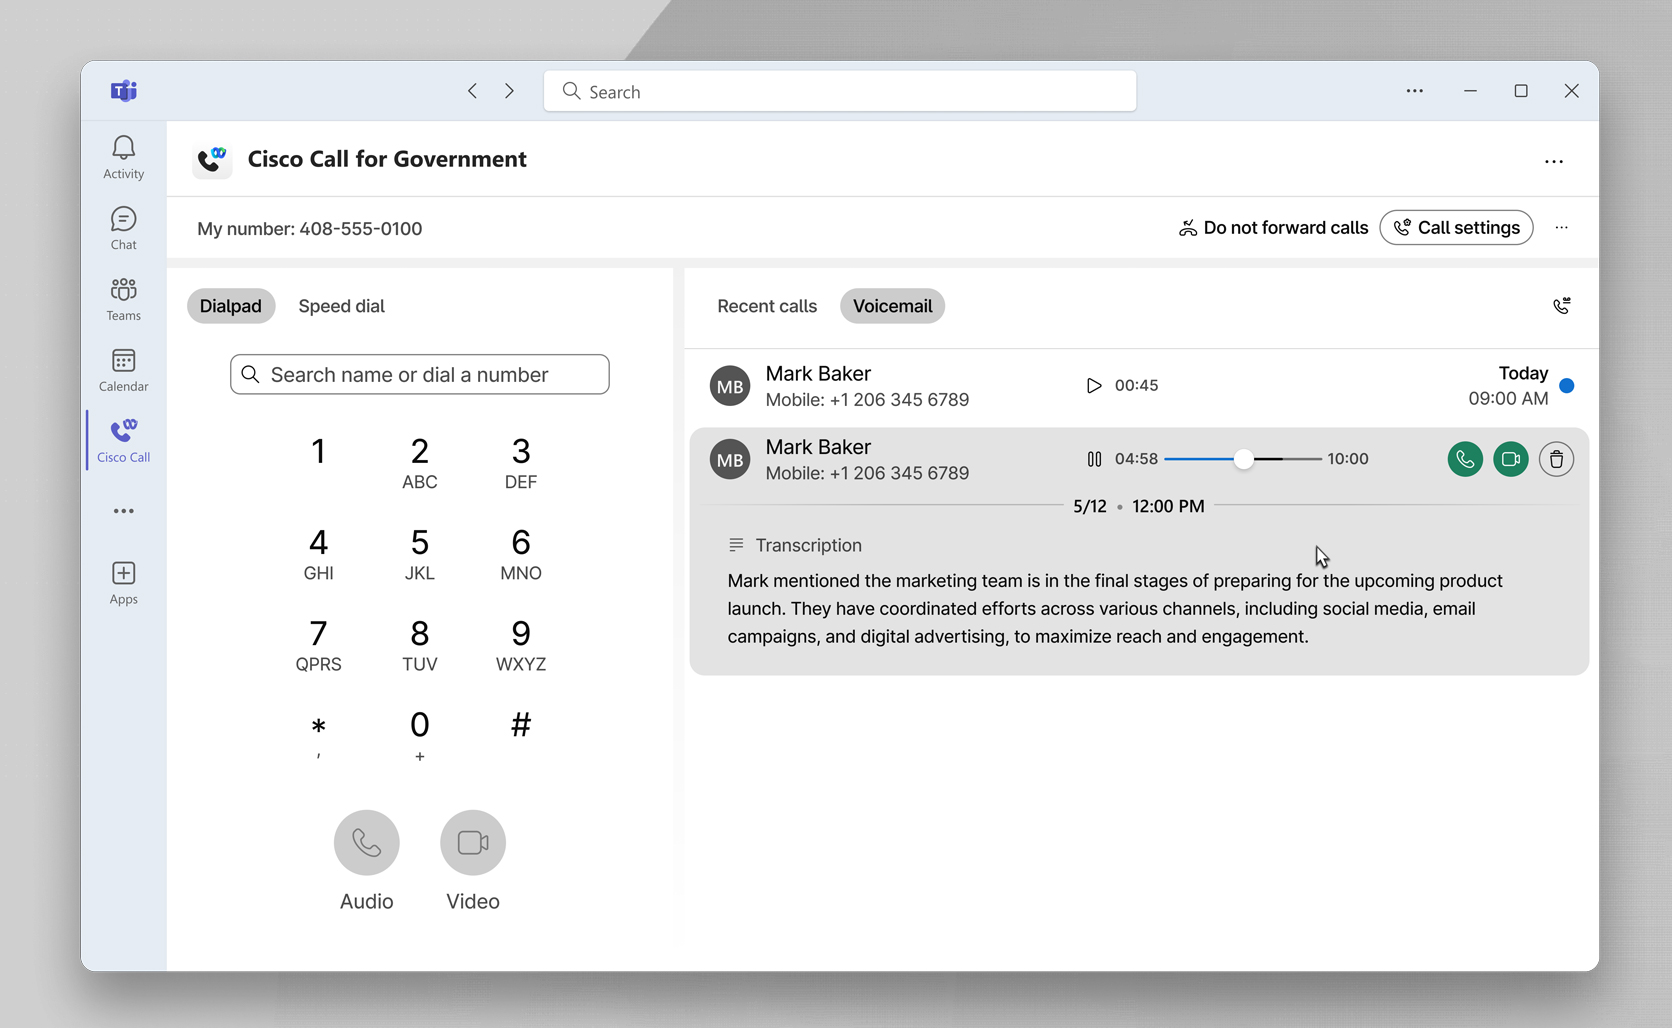Play the 00:45 voicemail from Mark Baker
Viewport: 1672px width, 1028px height.
(1093, 386)
